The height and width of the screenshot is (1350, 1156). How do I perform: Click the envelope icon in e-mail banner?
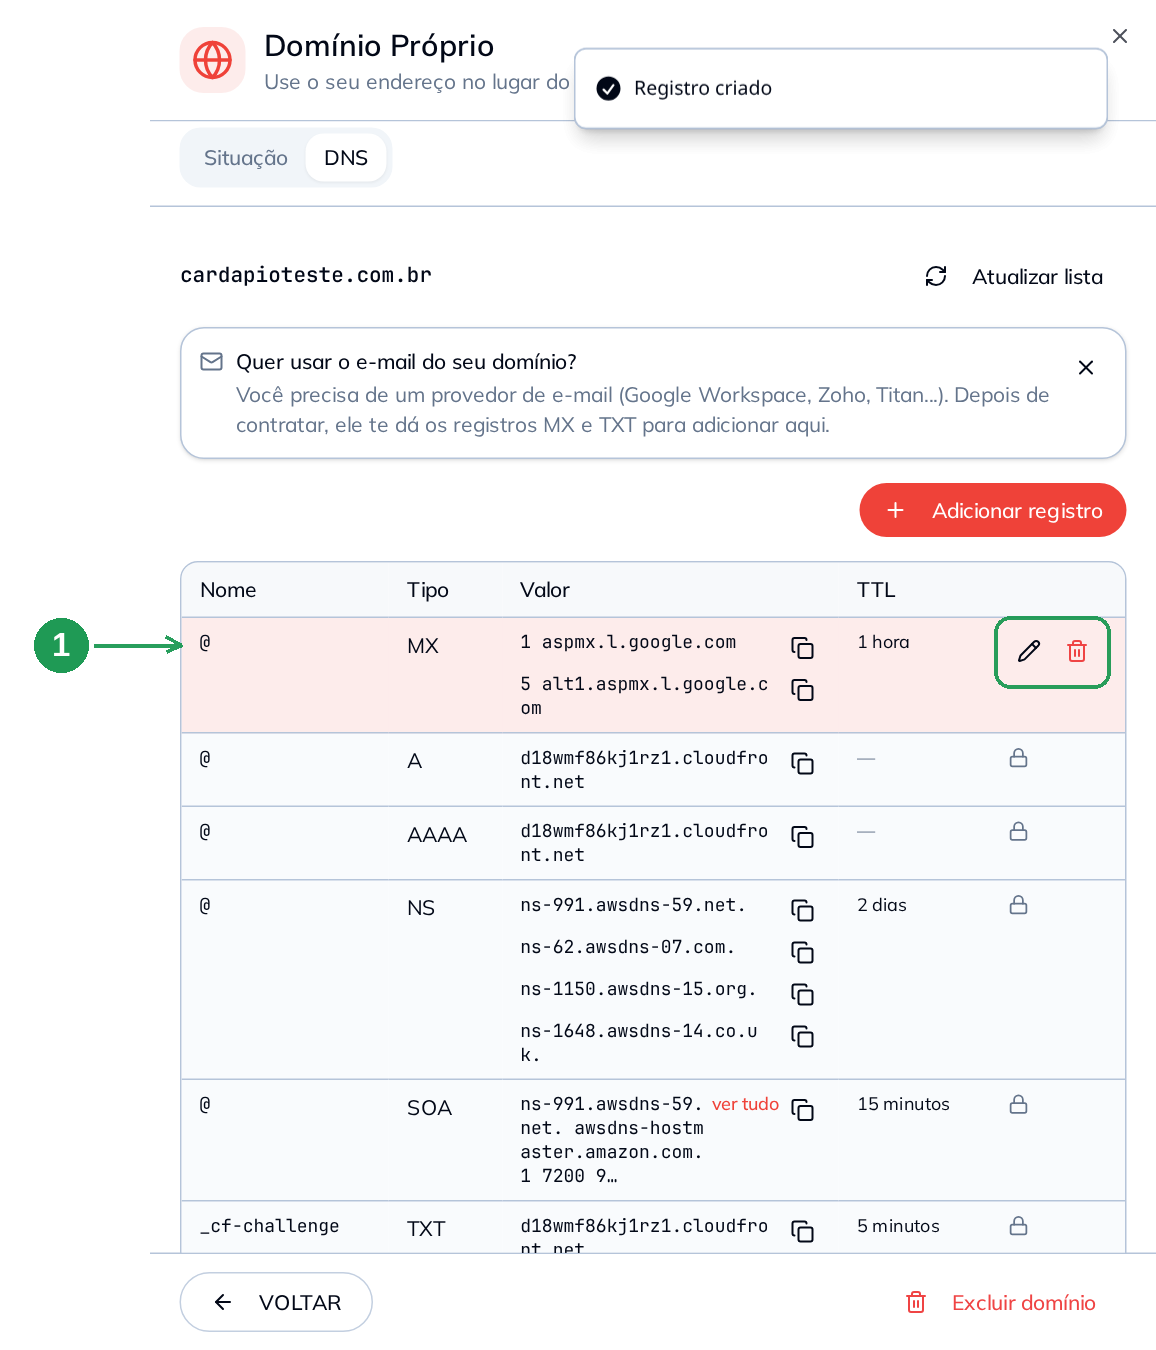211,361
